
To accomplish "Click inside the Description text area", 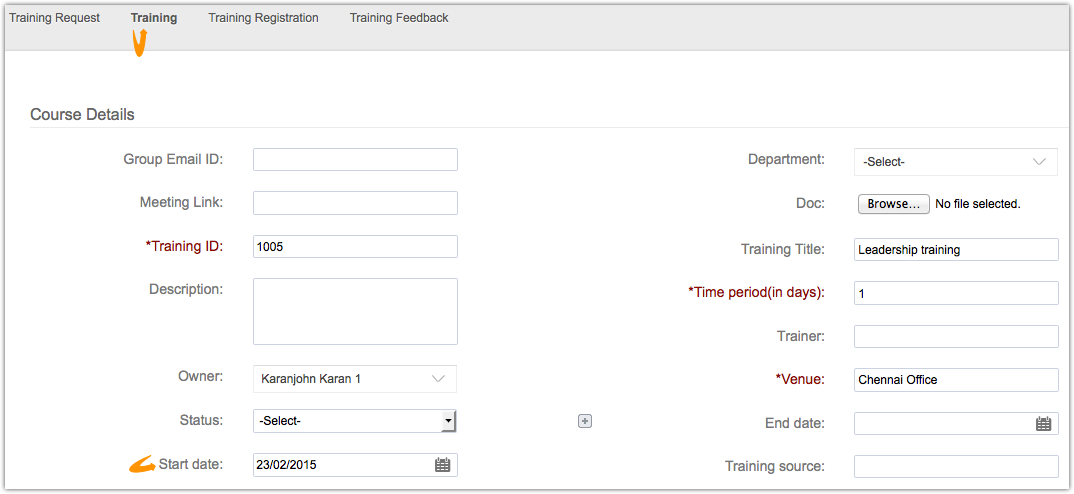I will click(x=355, y=311).
